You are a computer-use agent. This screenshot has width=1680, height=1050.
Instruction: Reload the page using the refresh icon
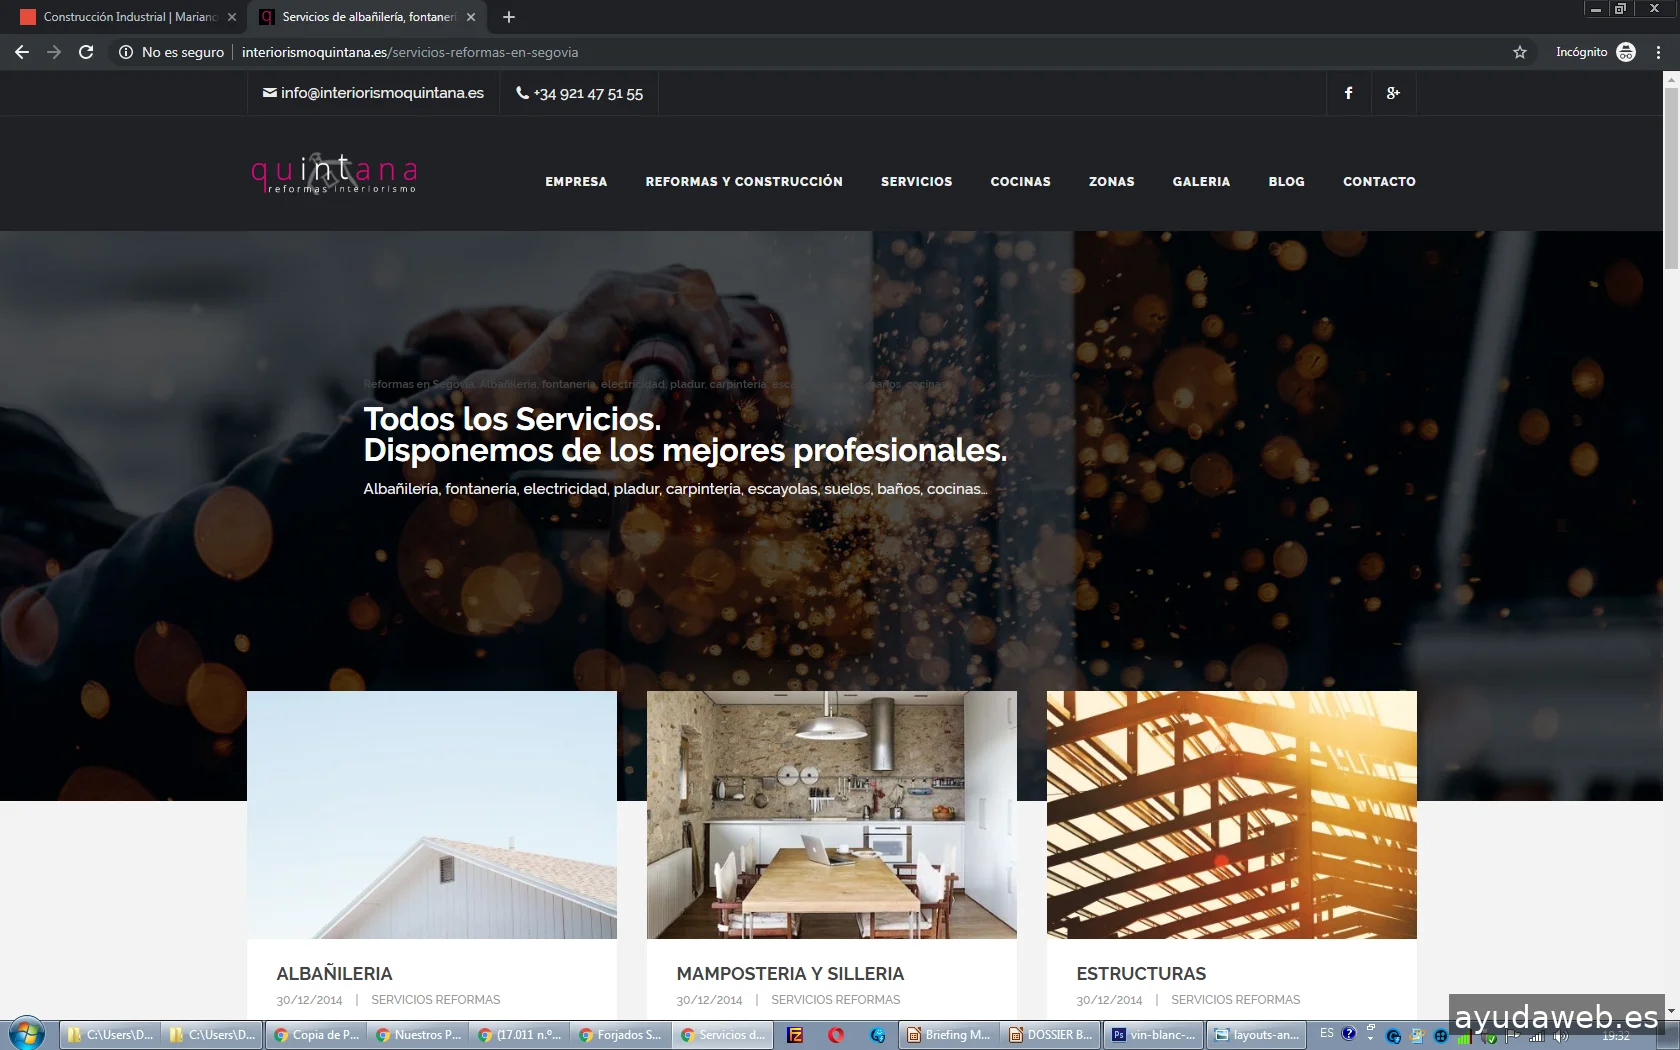coord(86,52)
